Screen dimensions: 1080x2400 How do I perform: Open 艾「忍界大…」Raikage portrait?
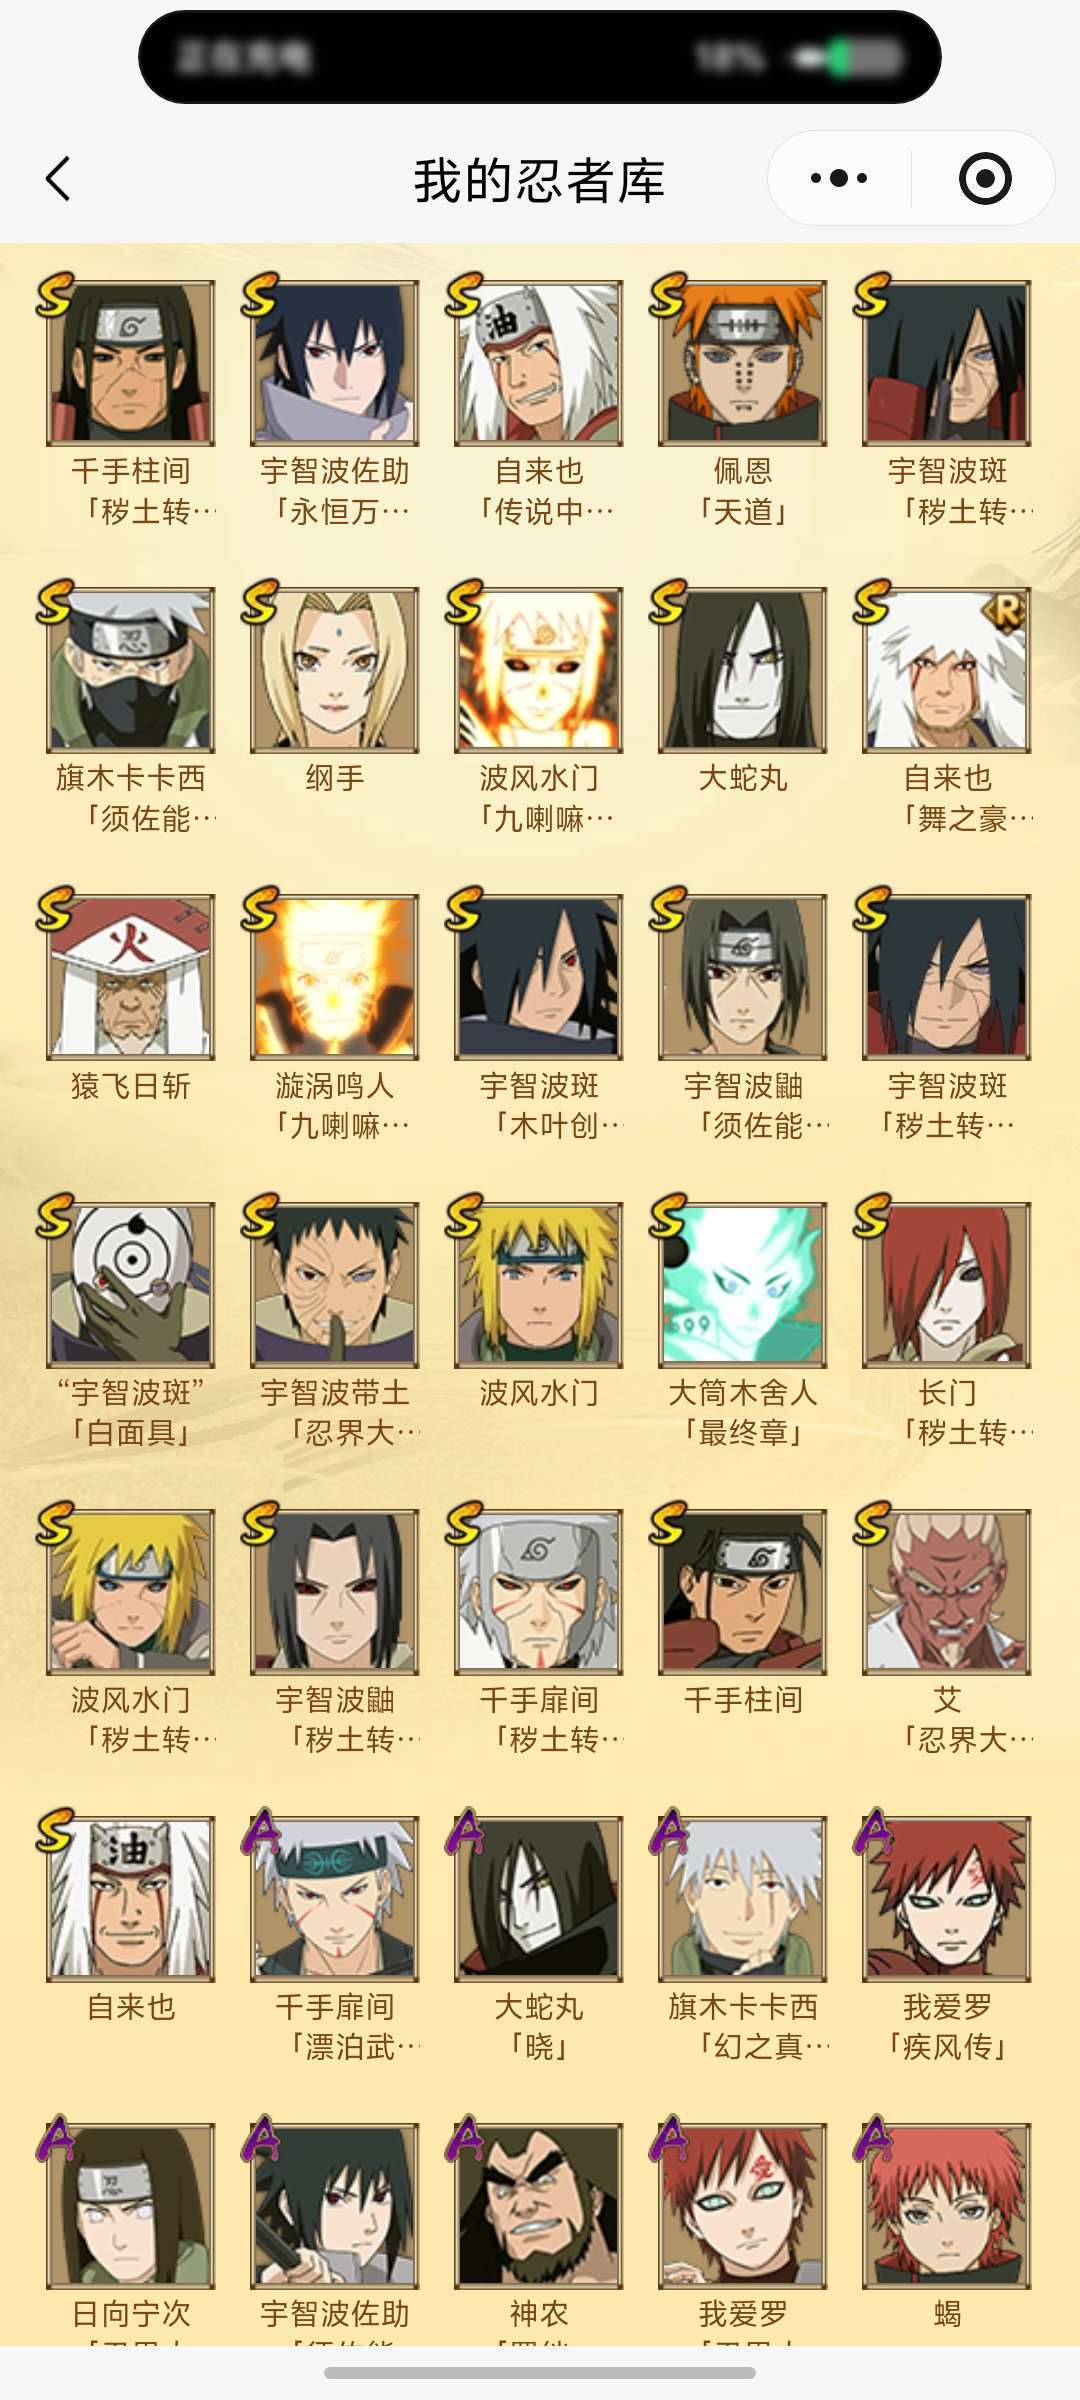pos(947,1592)
